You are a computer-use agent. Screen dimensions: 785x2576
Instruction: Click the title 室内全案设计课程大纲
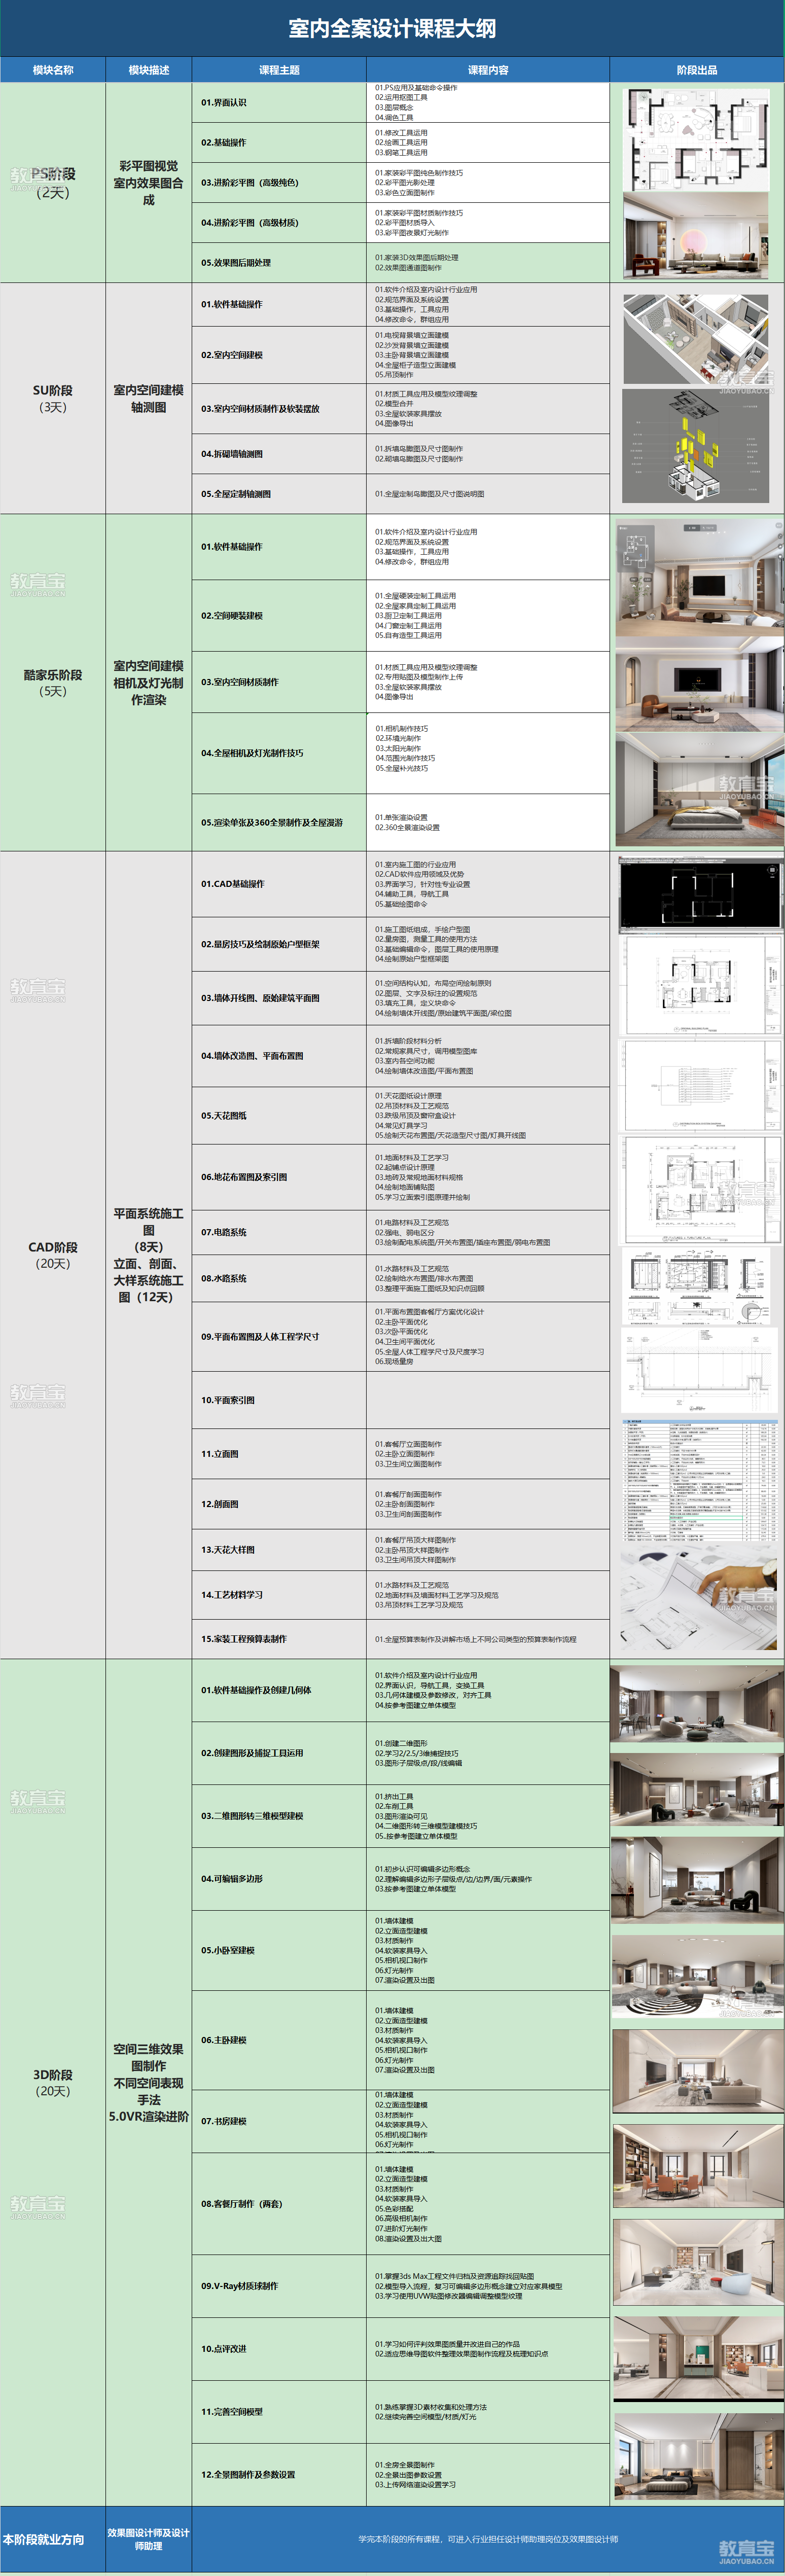point(392,28)
